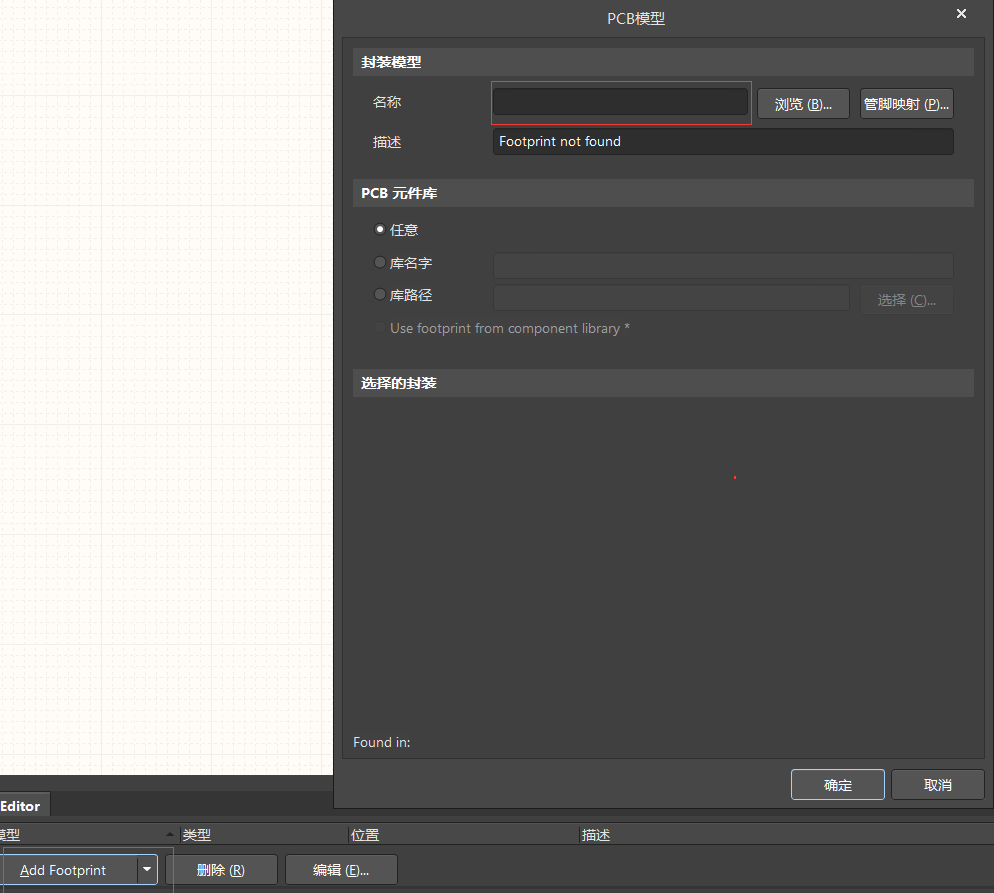
Task: Click the 描述 field showing Footprint not found
Action: point(723,141)
